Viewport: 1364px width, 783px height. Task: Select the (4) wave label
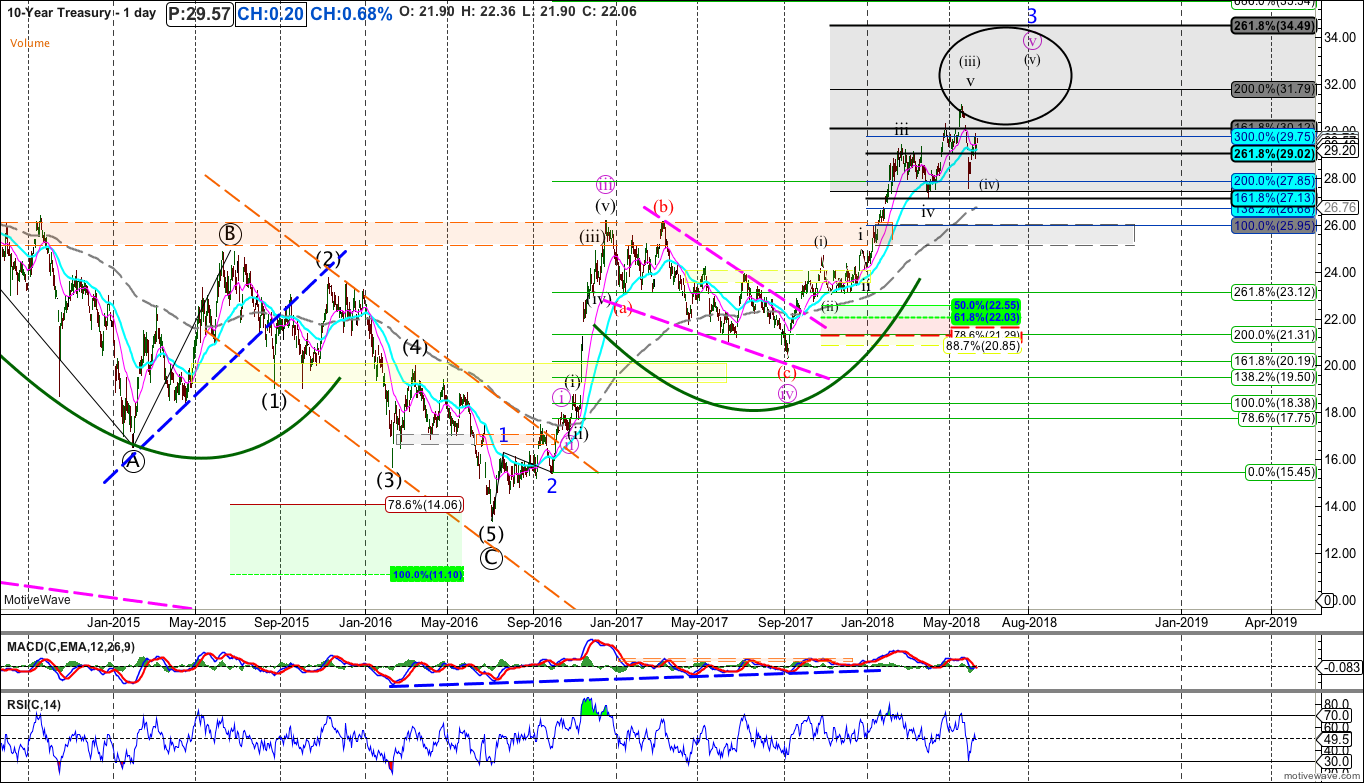416,348
